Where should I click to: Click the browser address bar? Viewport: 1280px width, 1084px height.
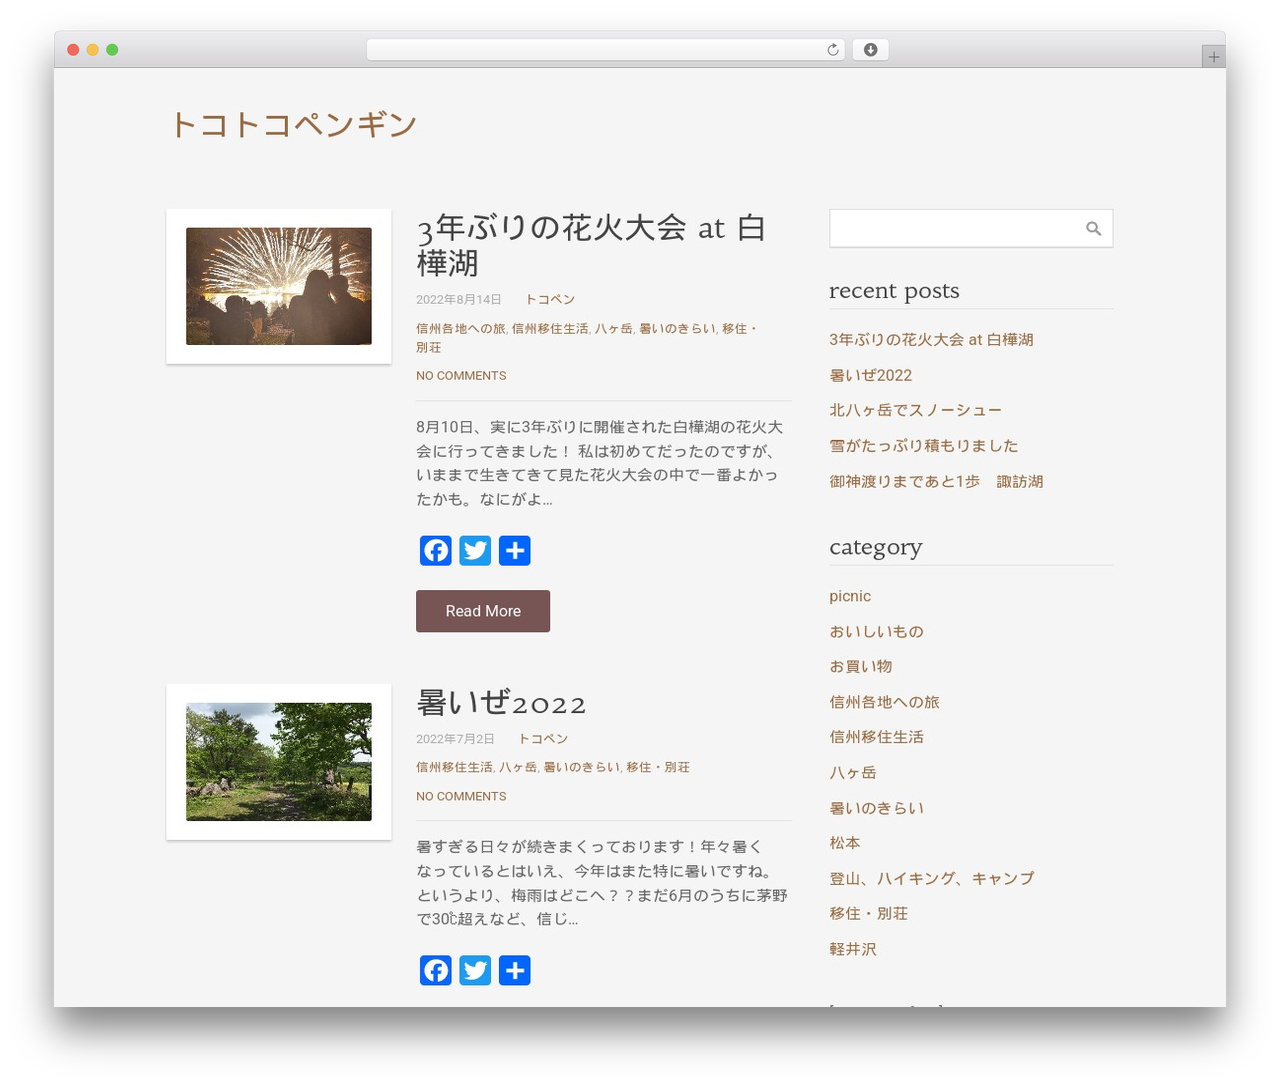[606, 50]
